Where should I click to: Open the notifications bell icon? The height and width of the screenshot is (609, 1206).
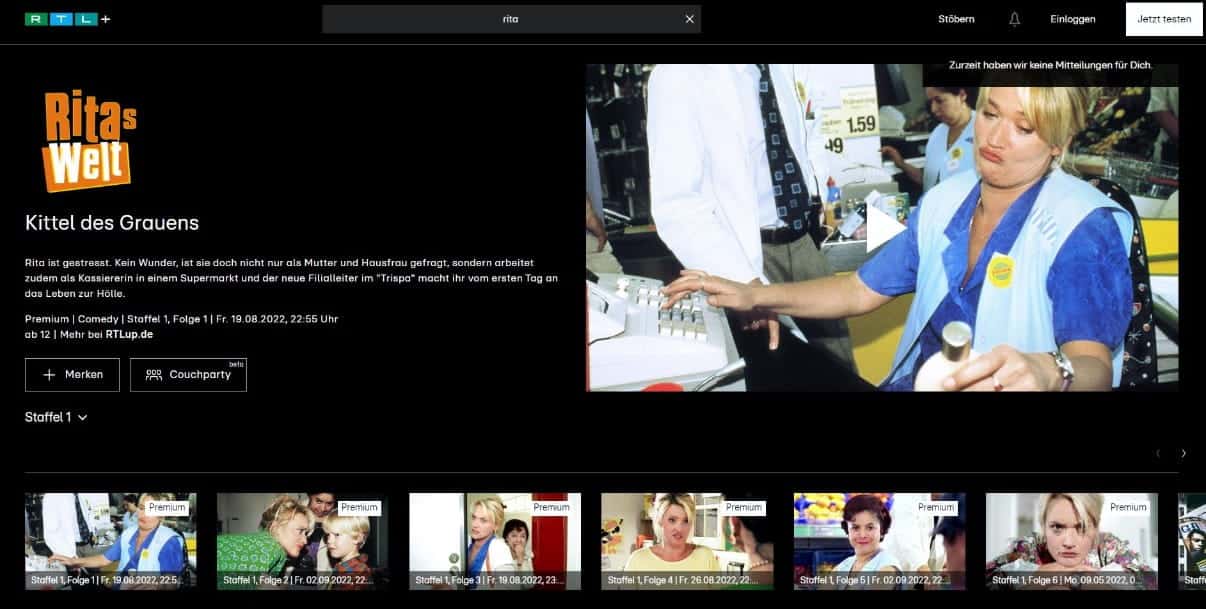(x=1014, y=19)
